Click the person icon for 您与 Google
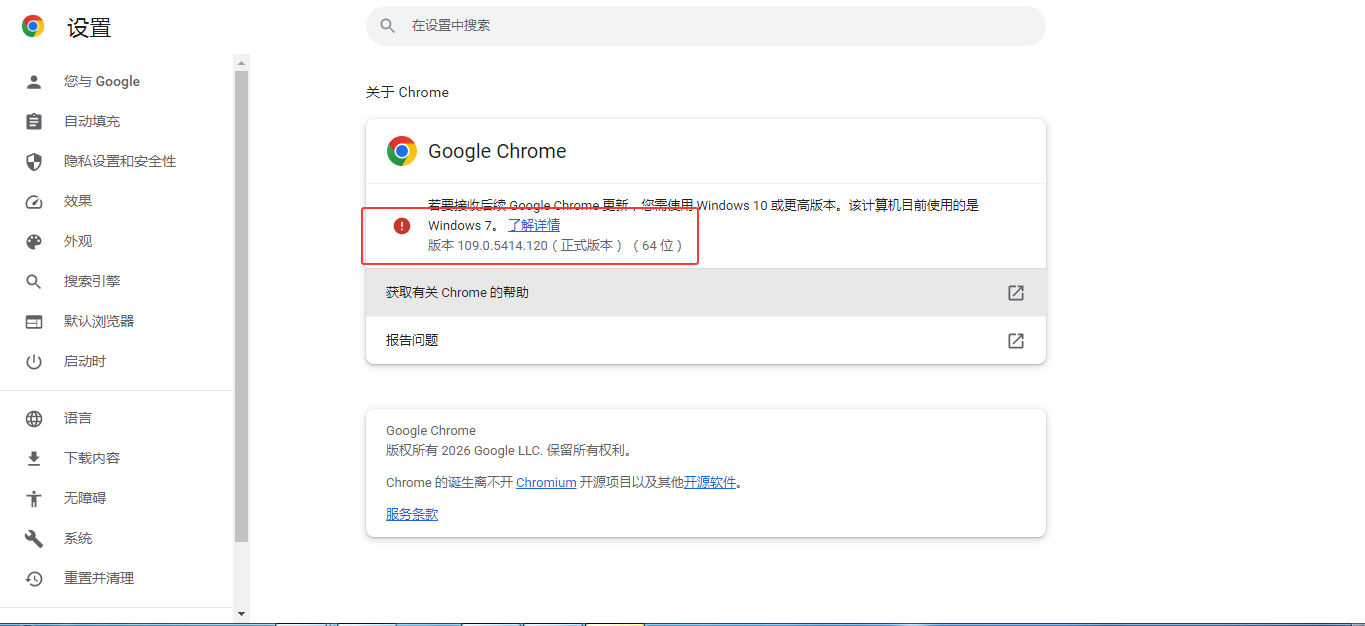The image size is (1365, 626). click(34, 82)
